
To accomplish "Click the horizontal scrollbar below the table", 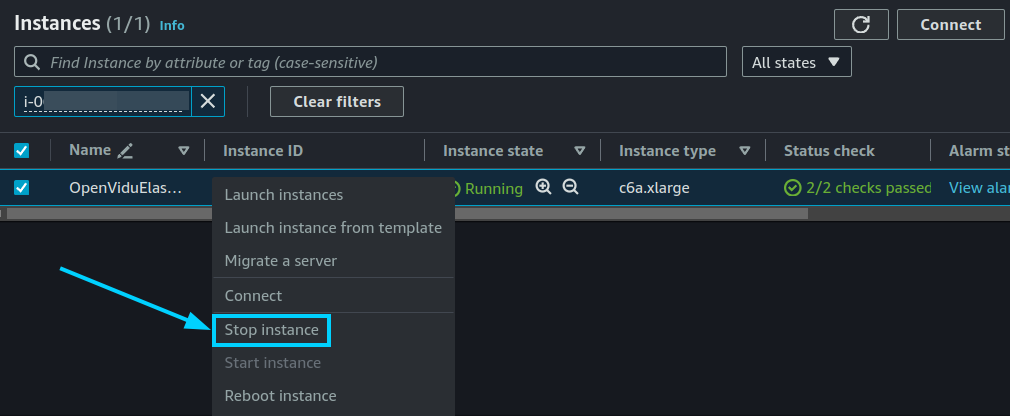I will pyautogui.click(x=407, y=213).
